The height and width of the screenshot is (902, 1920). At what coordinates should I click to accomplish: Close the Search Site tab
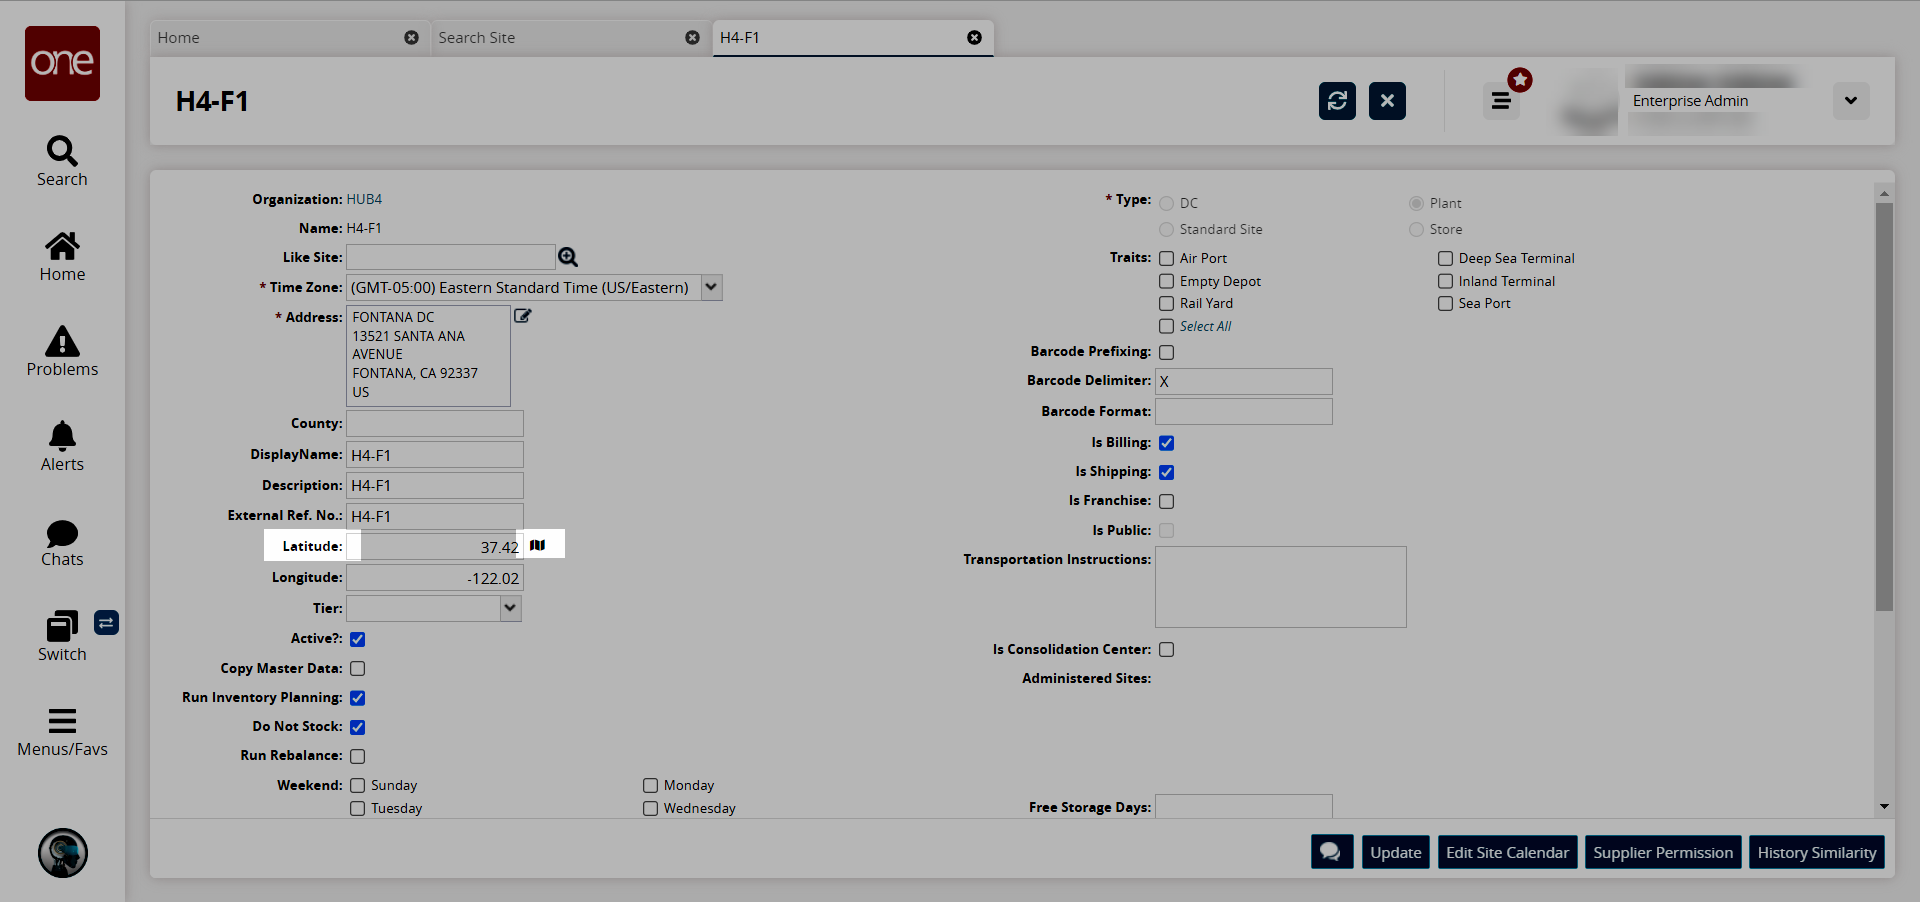[x=692, y=38]
